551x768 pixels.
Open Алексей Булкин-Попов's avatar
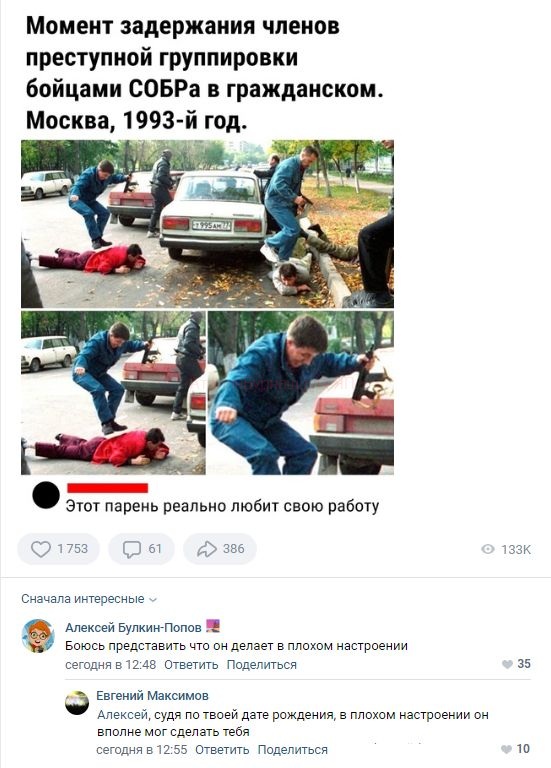point(38,636)
